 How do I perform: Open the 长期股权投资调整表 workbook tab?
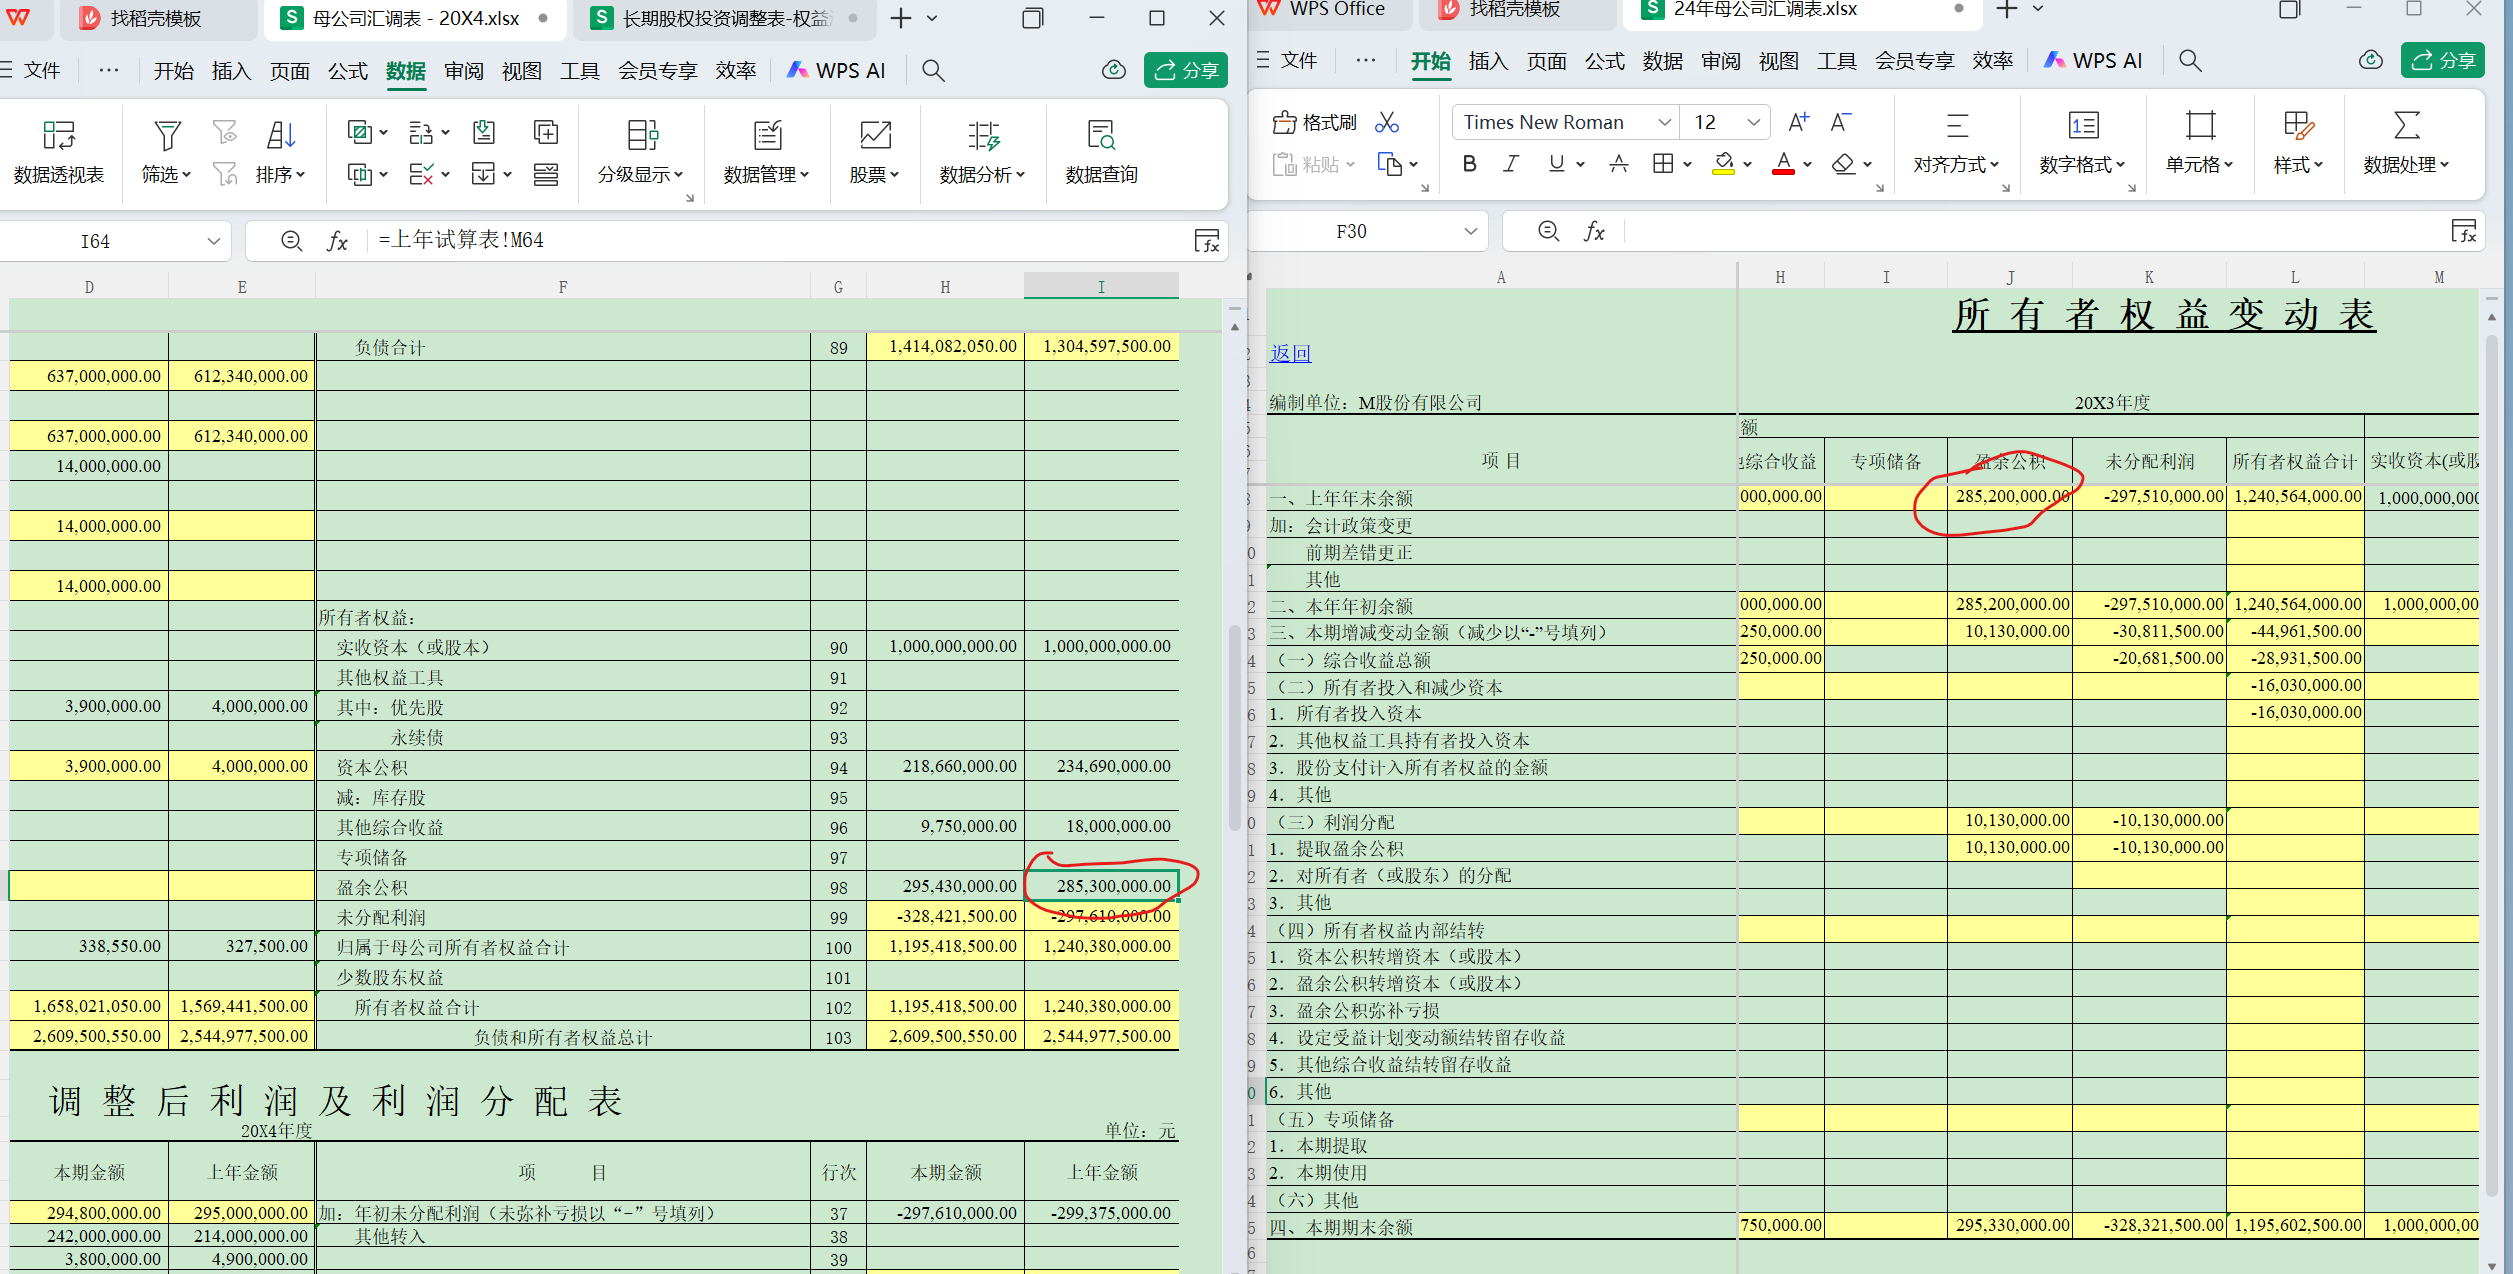[x=725, y=18]
